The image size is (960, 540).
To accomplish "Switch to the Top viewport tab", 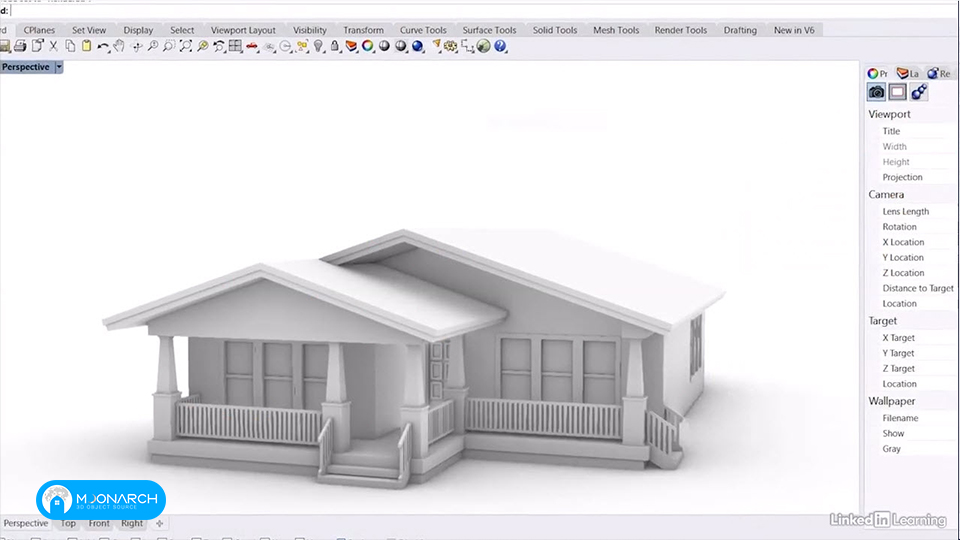I will tap(68, 523).
